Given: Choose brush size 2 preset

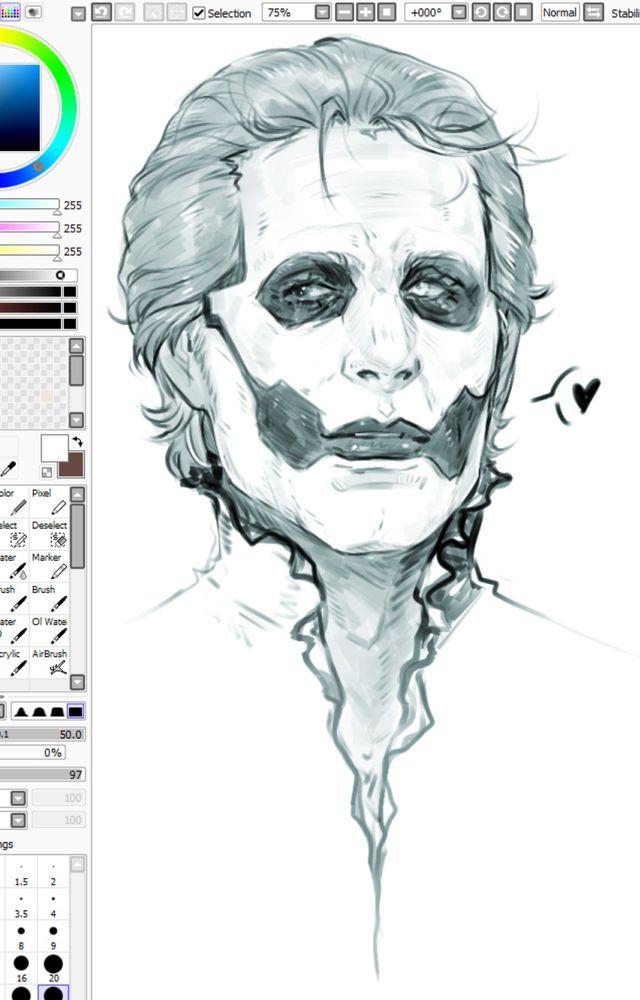Looking at the screenshot, I should click(x=53, y=874).
